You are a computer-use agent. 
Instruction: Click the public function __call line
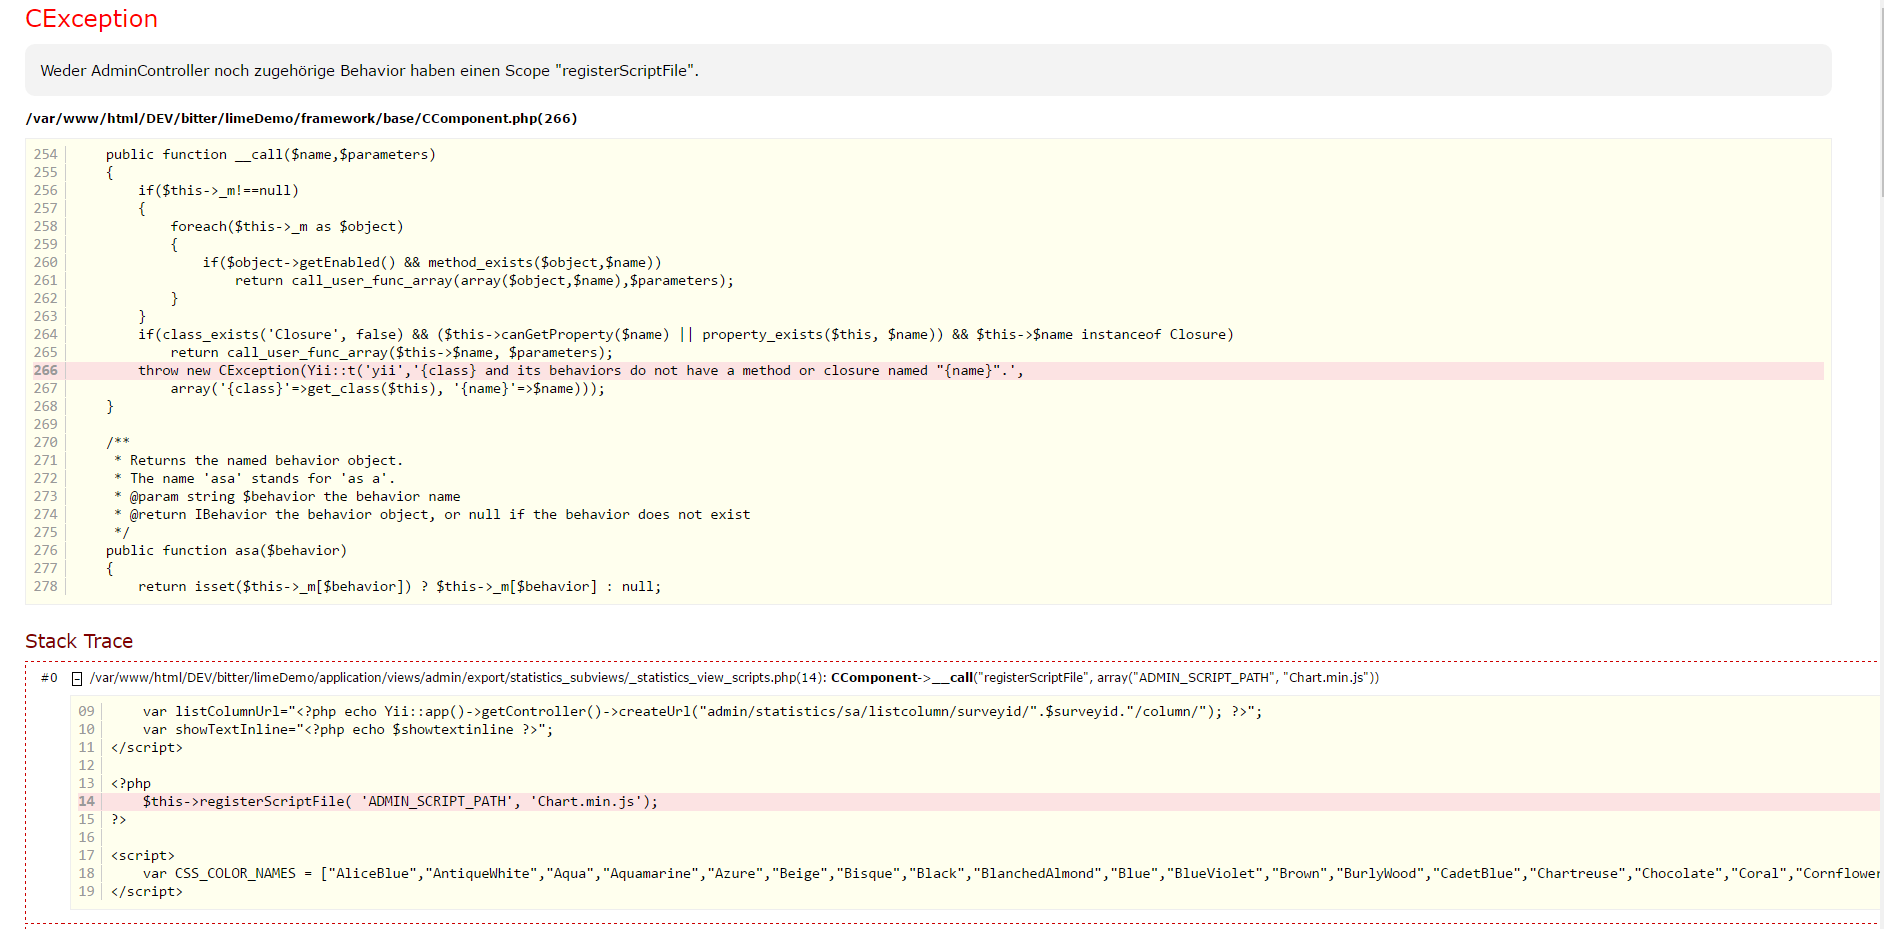point(270,155)
